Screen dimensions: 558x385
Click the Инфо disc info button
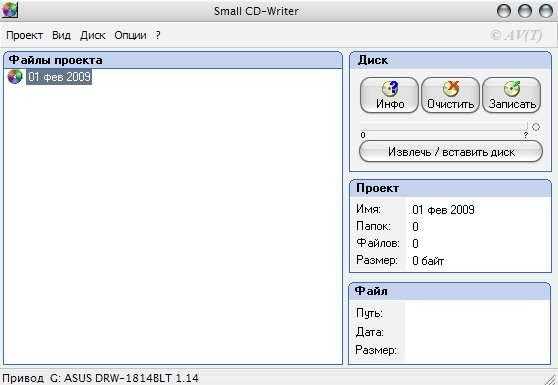pos(389,95)
